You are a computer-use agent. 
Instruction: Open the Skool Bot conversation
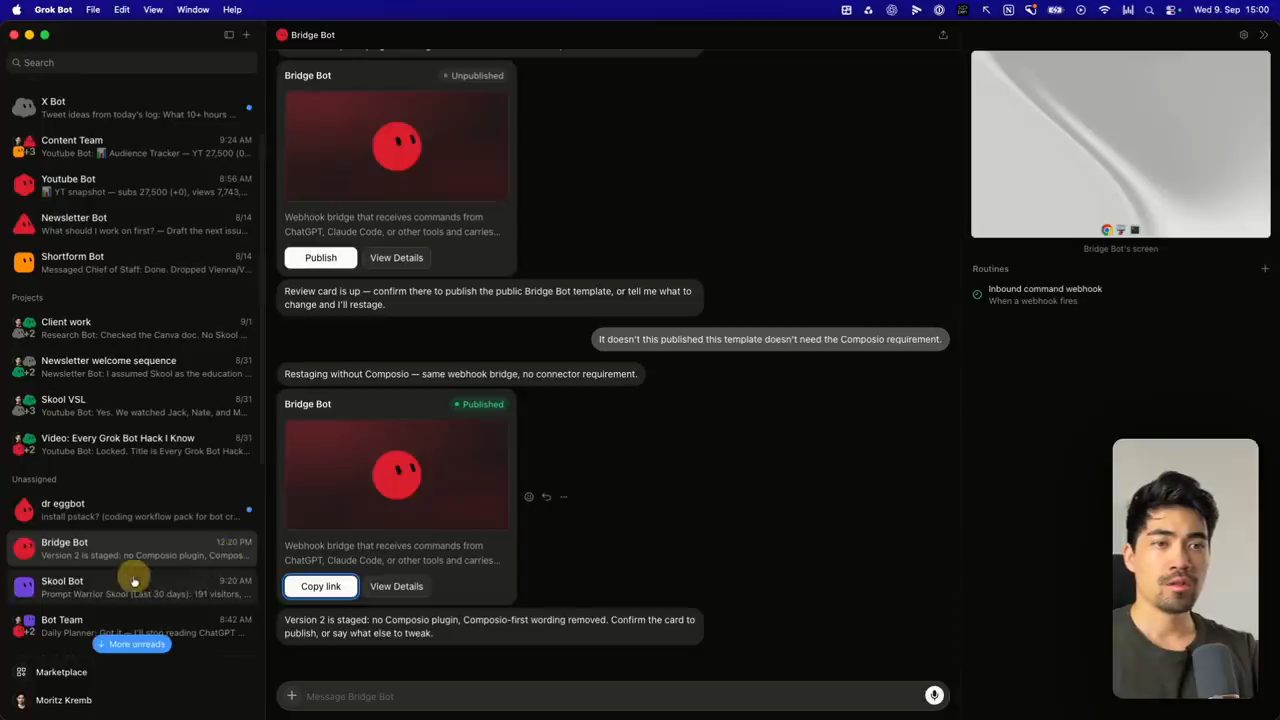(x=133, y=587)
